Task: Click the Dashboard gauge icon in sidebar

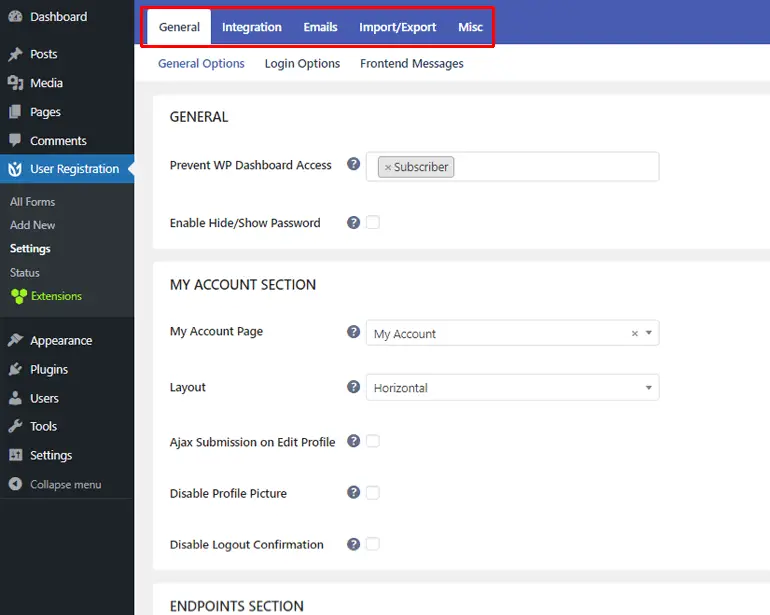Action: 15,17
